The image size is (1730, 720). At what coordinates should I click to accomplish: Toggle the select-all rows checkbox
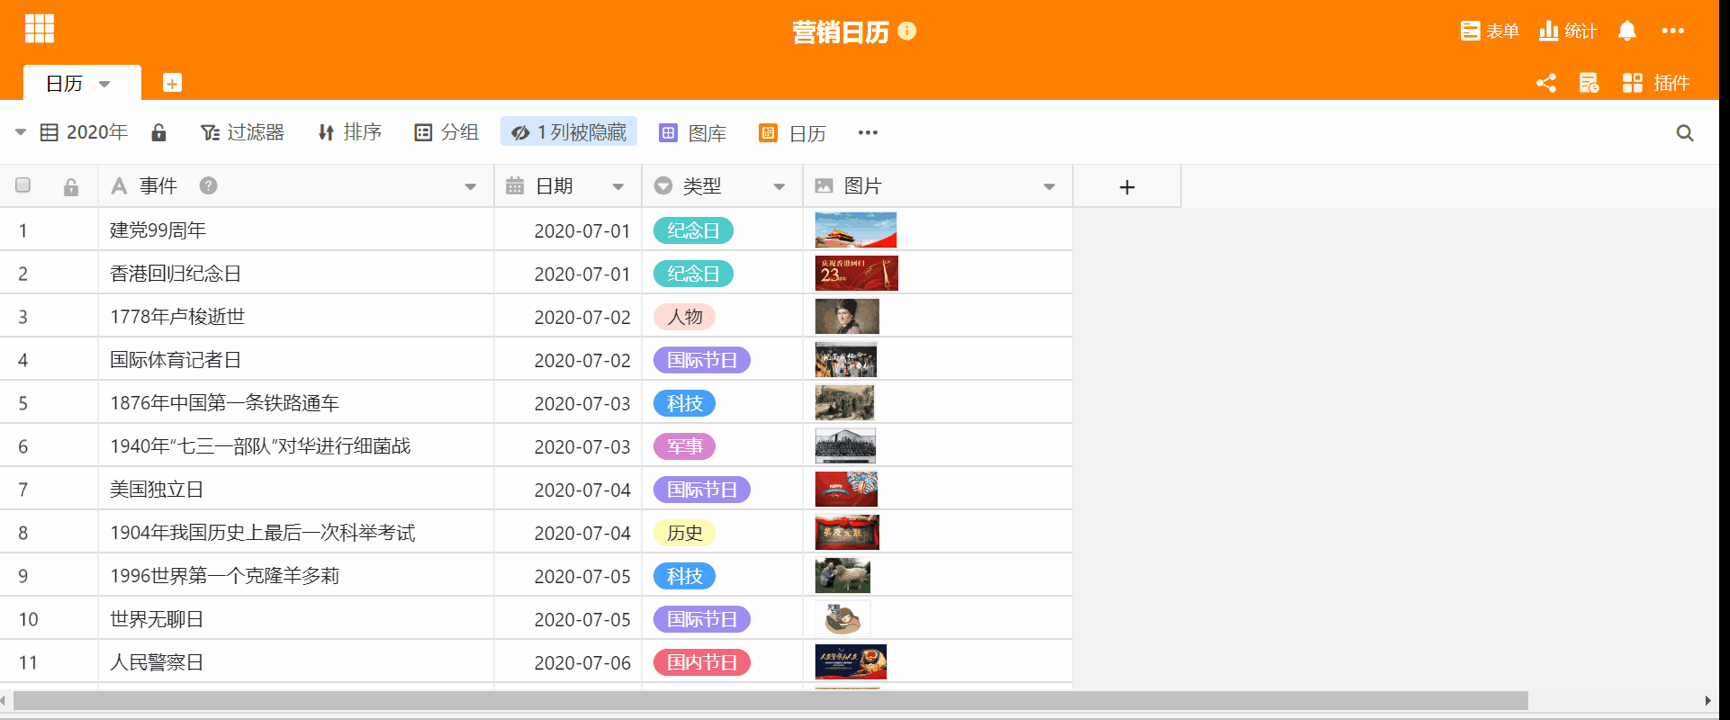(23, 185)
